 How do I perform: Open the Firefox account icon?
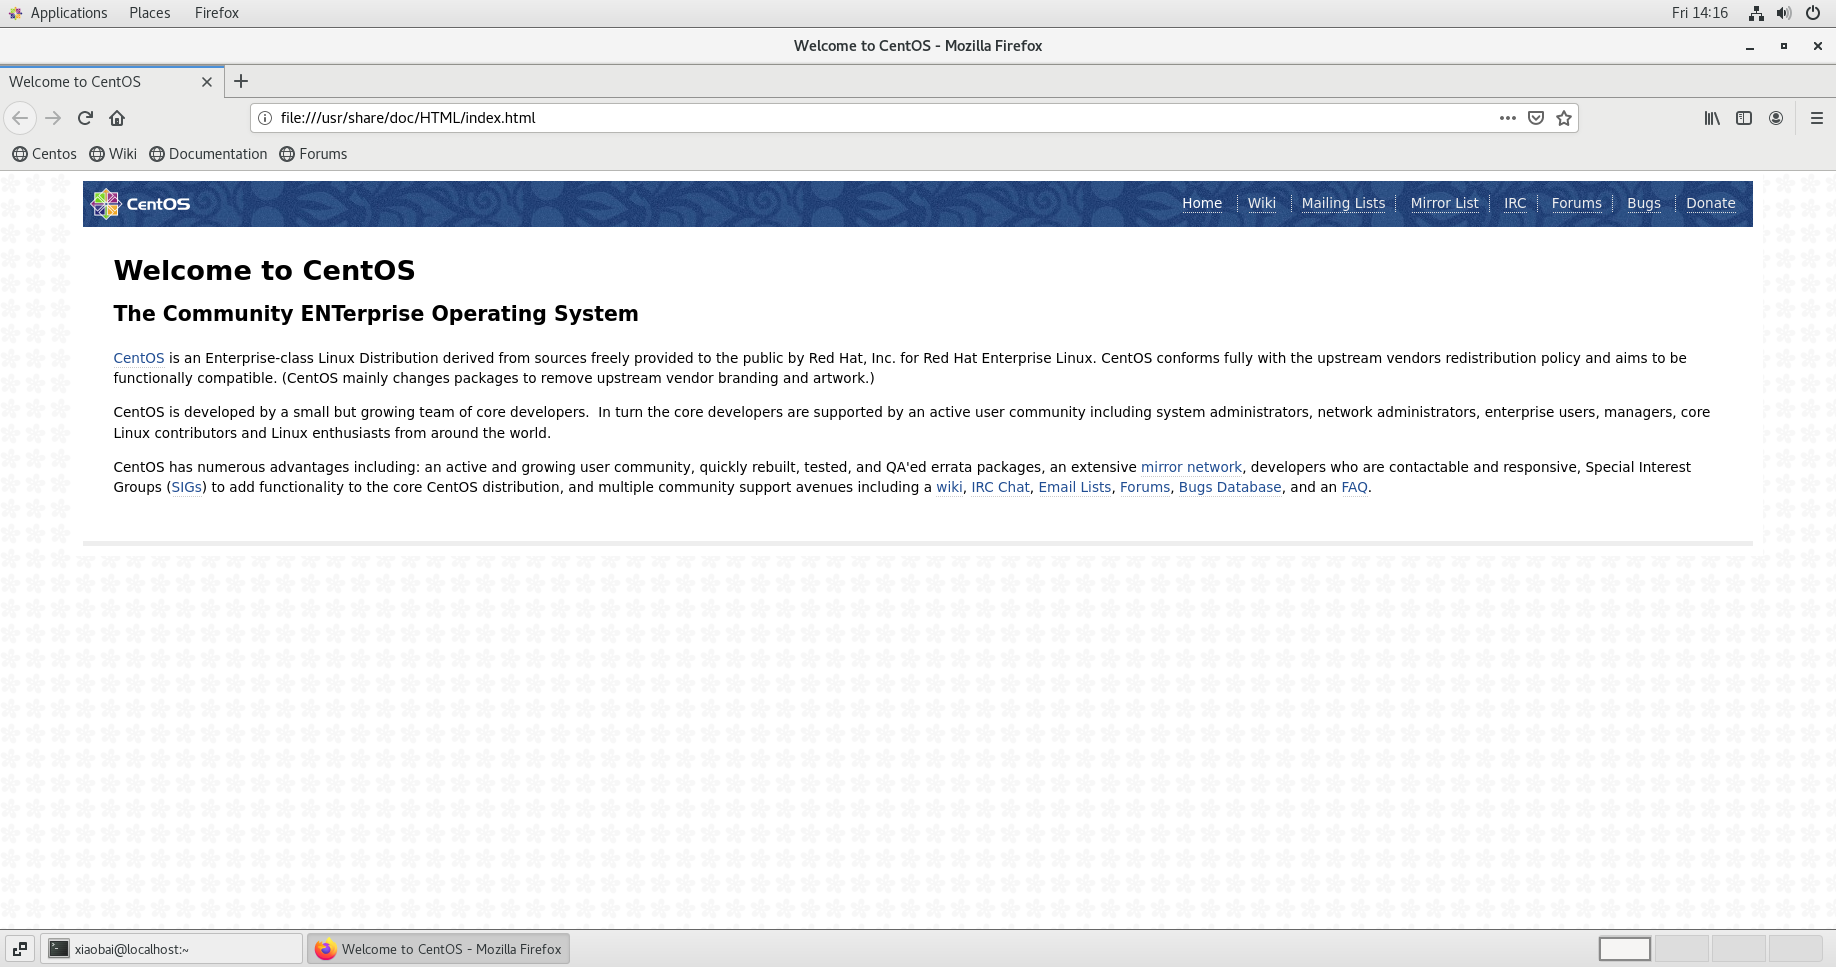(x=1776, y=118)
